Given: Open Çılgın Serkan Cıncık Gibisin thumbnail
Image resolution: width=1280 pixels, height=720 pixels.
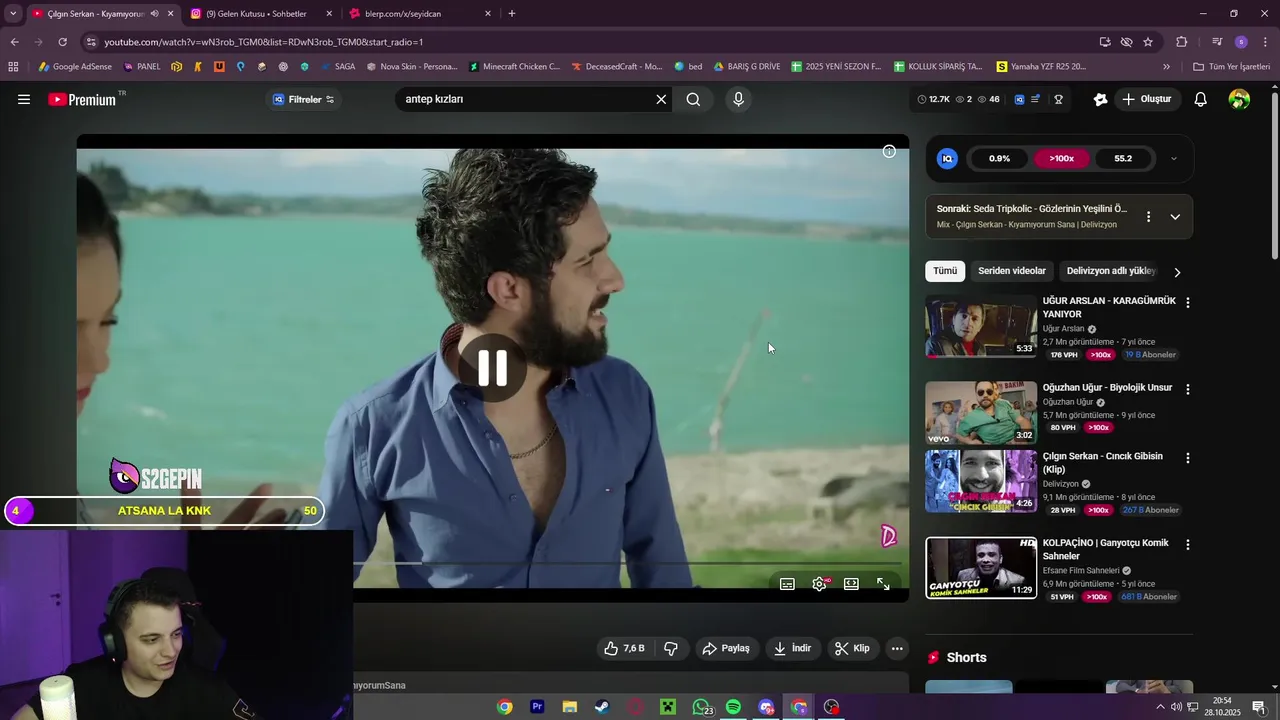Looking at the screenshot, I should coord(981,481).
